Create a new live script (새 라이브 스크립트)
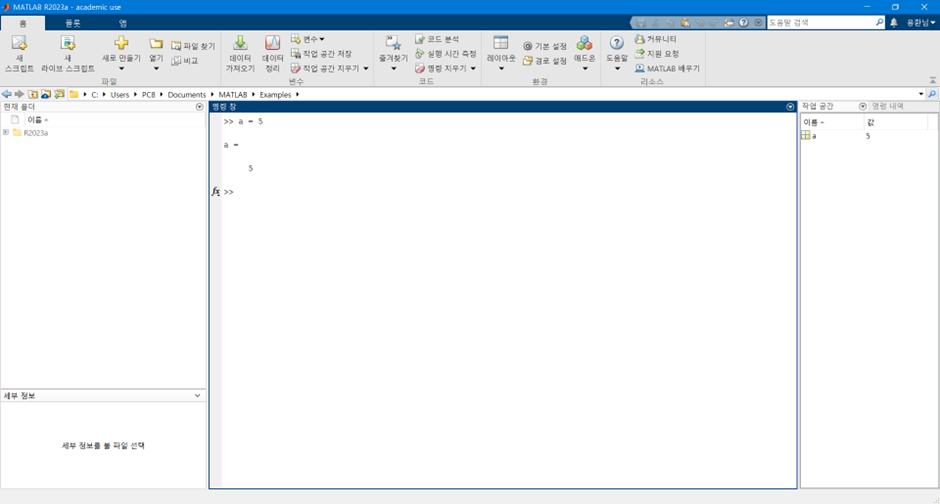The height and width of the screenshot is (504, 940). (68, 53)
